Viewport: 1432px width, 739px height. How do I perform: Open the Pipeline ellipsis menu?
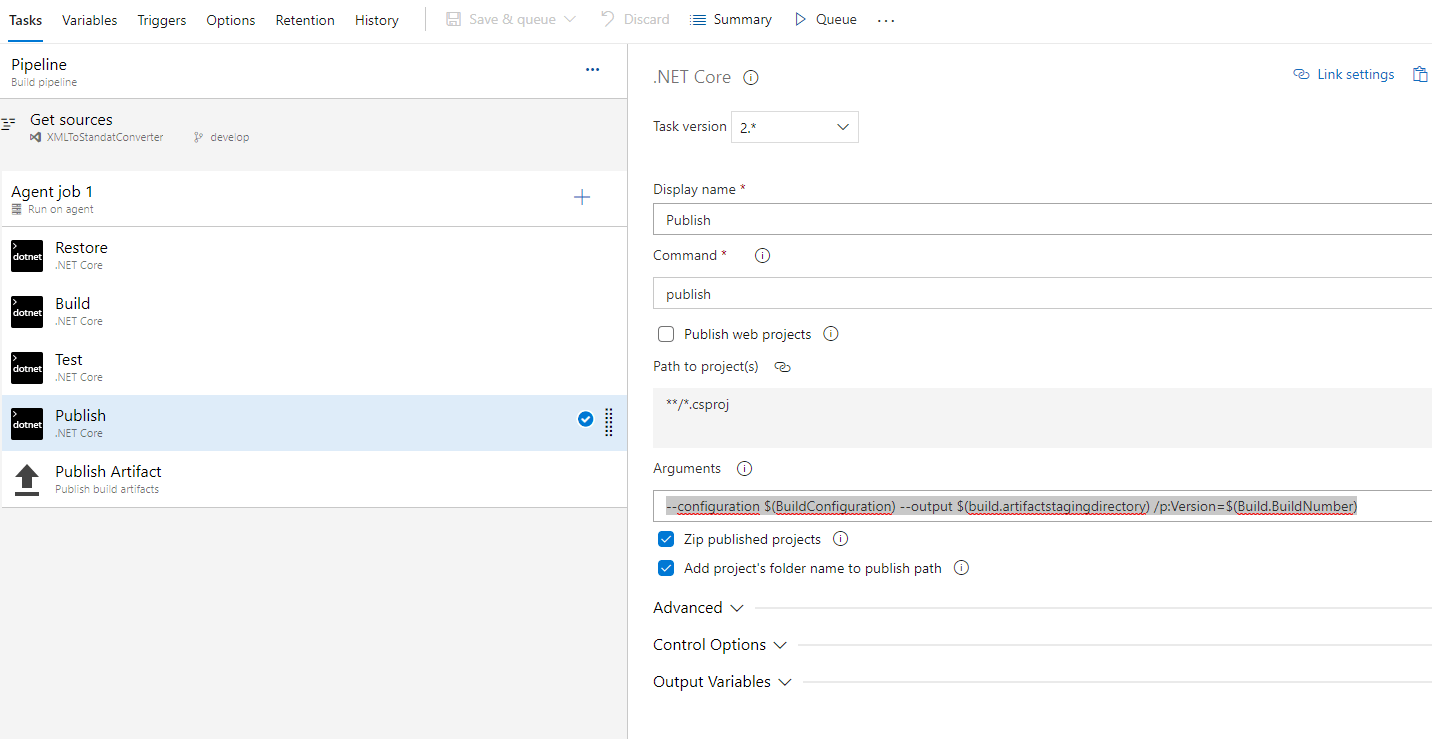tap(592, 70)
